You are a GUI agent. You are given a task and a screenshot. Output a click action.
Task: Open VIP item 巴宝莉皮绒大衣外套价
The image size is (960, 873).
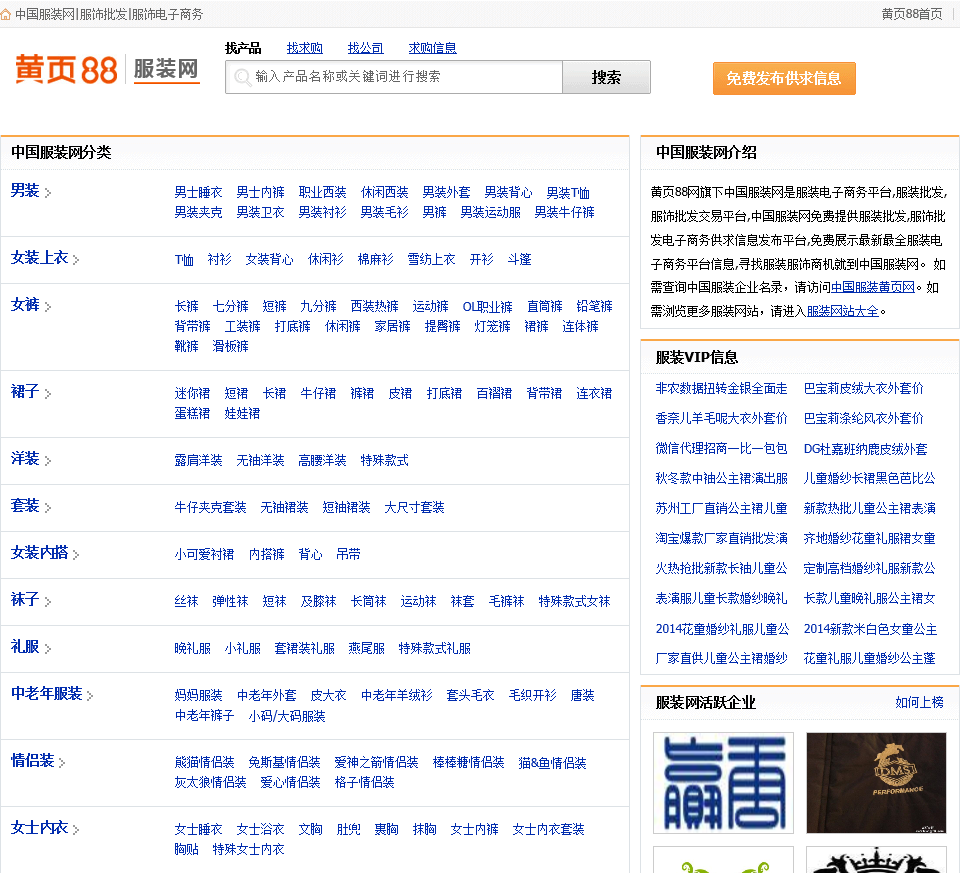tap(863, 388)
